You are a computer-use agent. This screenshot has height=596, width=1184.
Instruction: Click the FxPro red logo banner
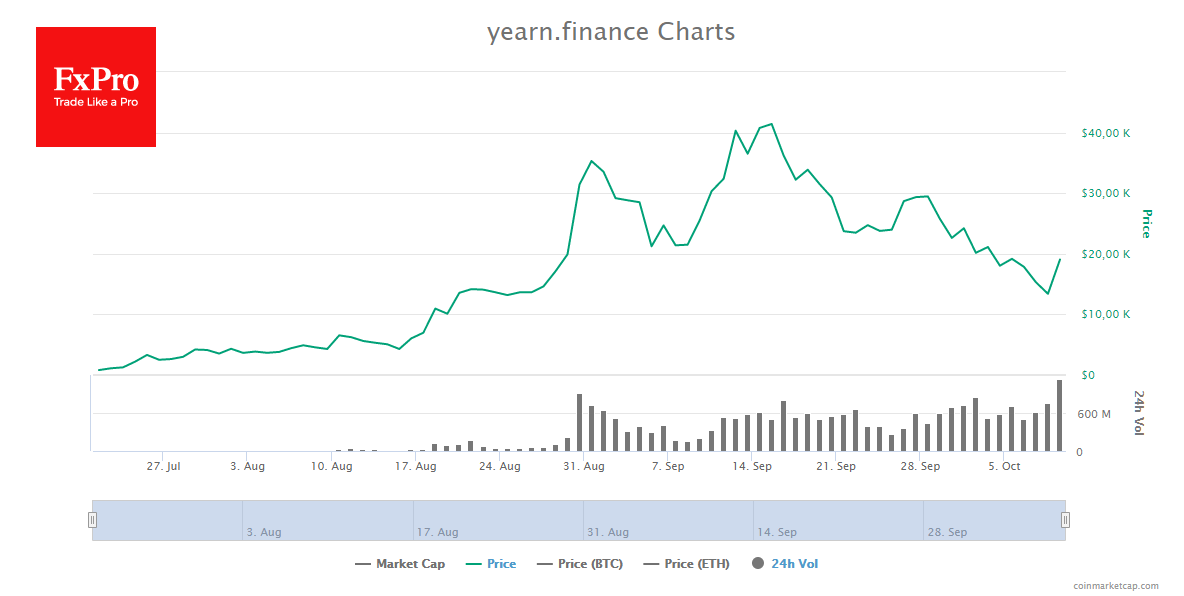pyautogui.click(x=96, y=87)
